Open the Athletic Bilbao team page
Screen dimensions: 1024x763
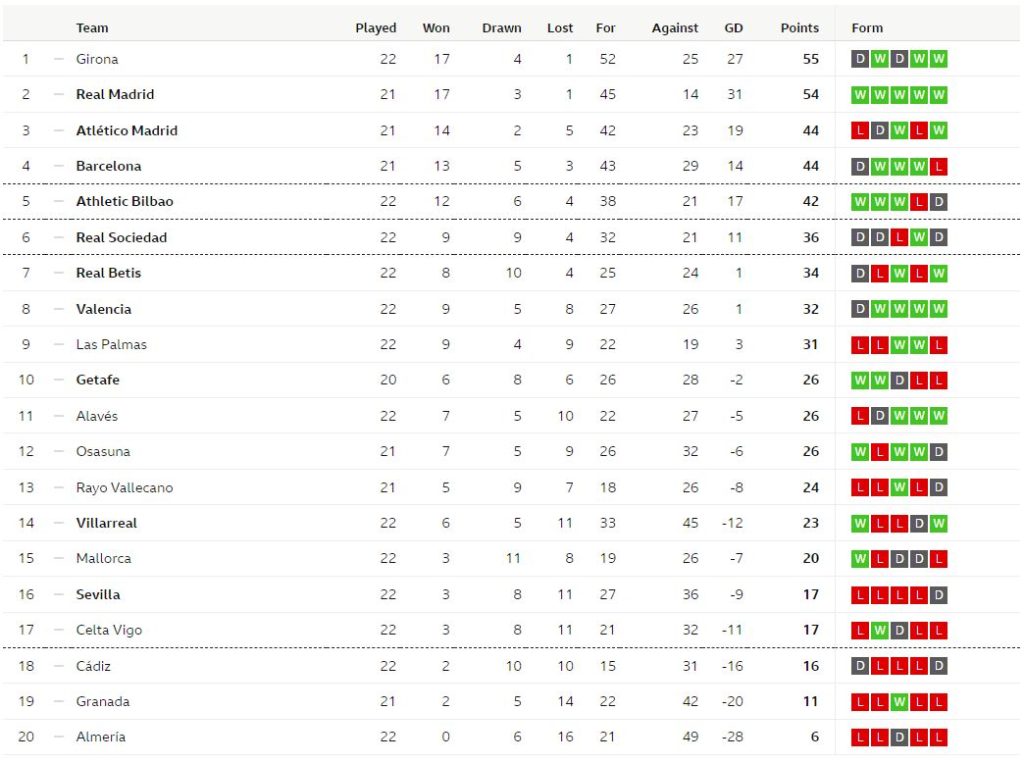124,202
